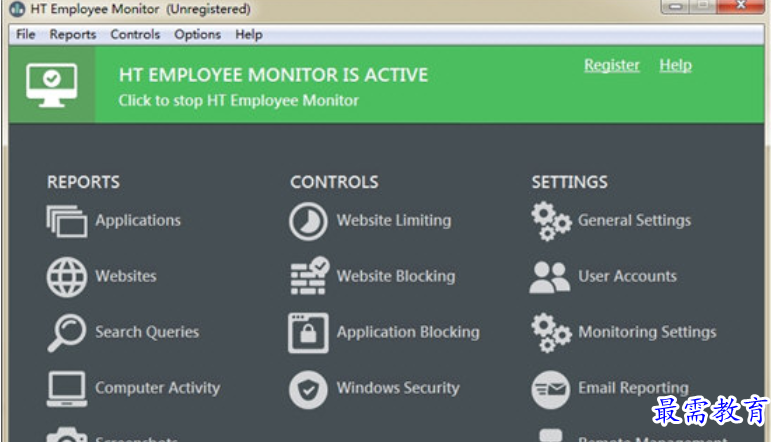This screenshot has width=776, height=442.
Task: Open the Applications report icon
Action: (x=67, y=221)
